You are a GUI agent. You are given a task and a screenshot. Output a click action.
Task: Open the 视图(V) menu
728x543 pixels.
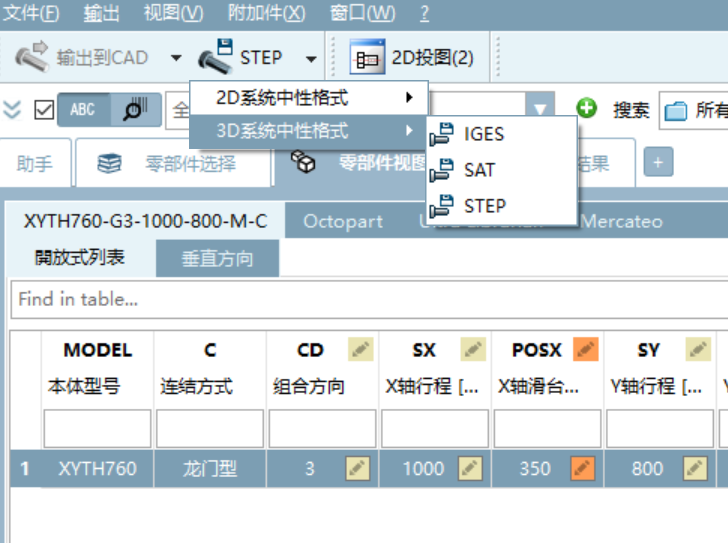point(173,13)
